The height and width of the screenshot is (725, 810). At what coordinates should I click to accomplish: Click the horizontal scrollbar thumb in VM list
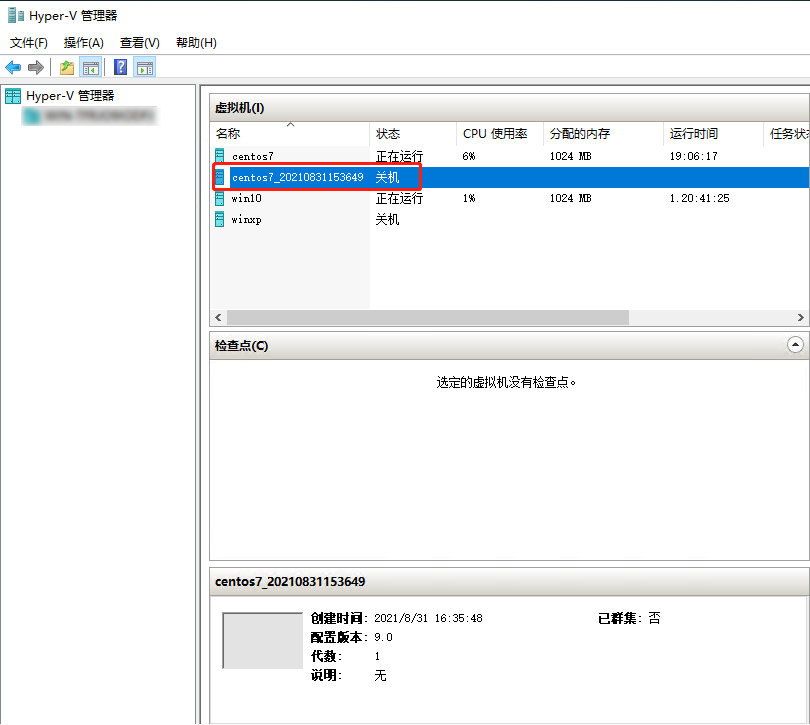428,317
